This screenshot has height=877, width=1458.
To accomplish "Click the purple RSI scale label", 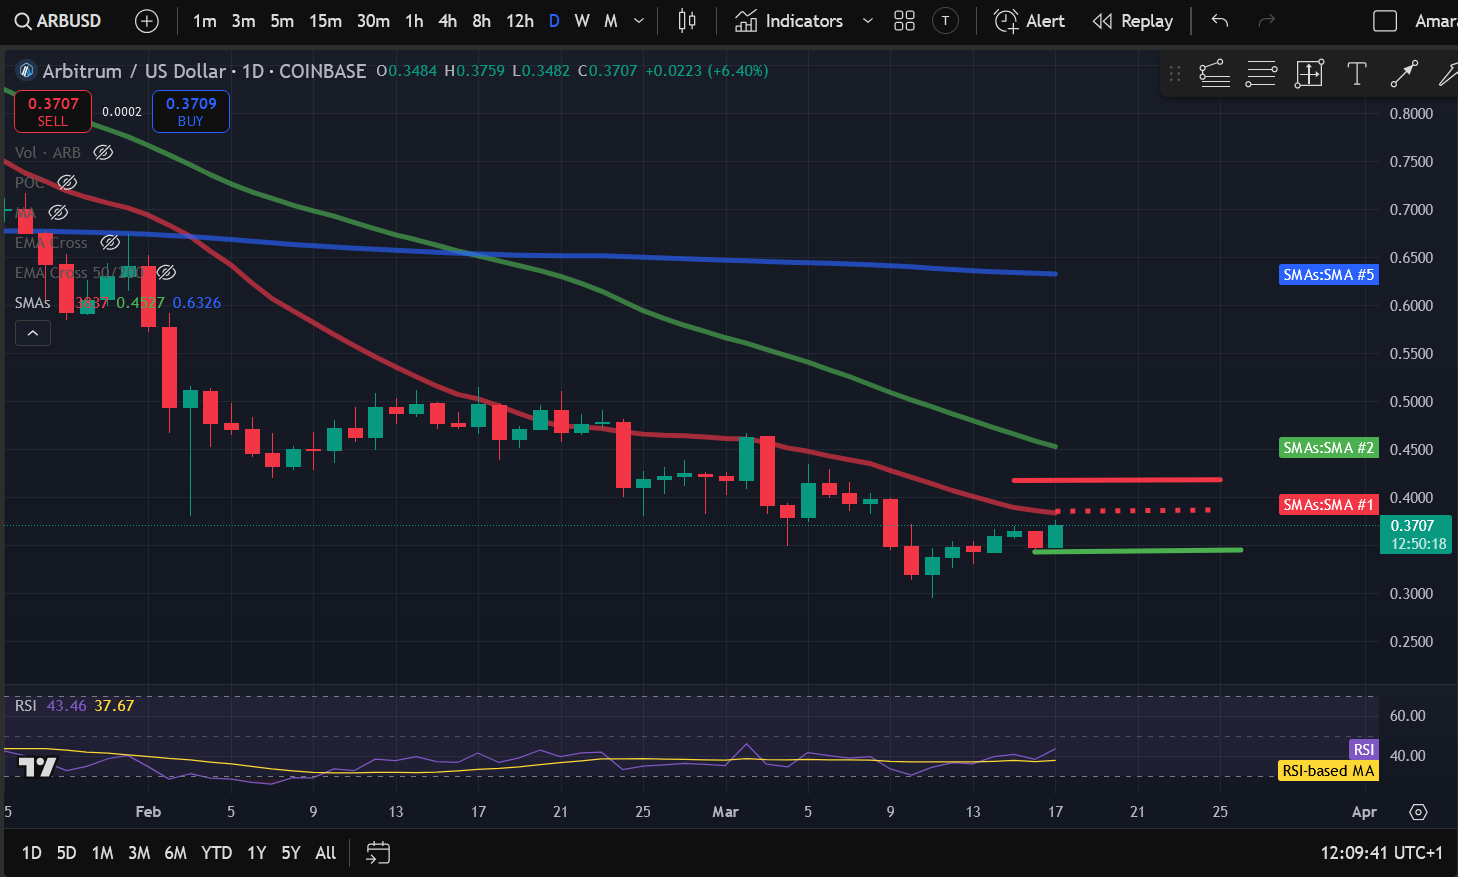I will point(1364,750).
